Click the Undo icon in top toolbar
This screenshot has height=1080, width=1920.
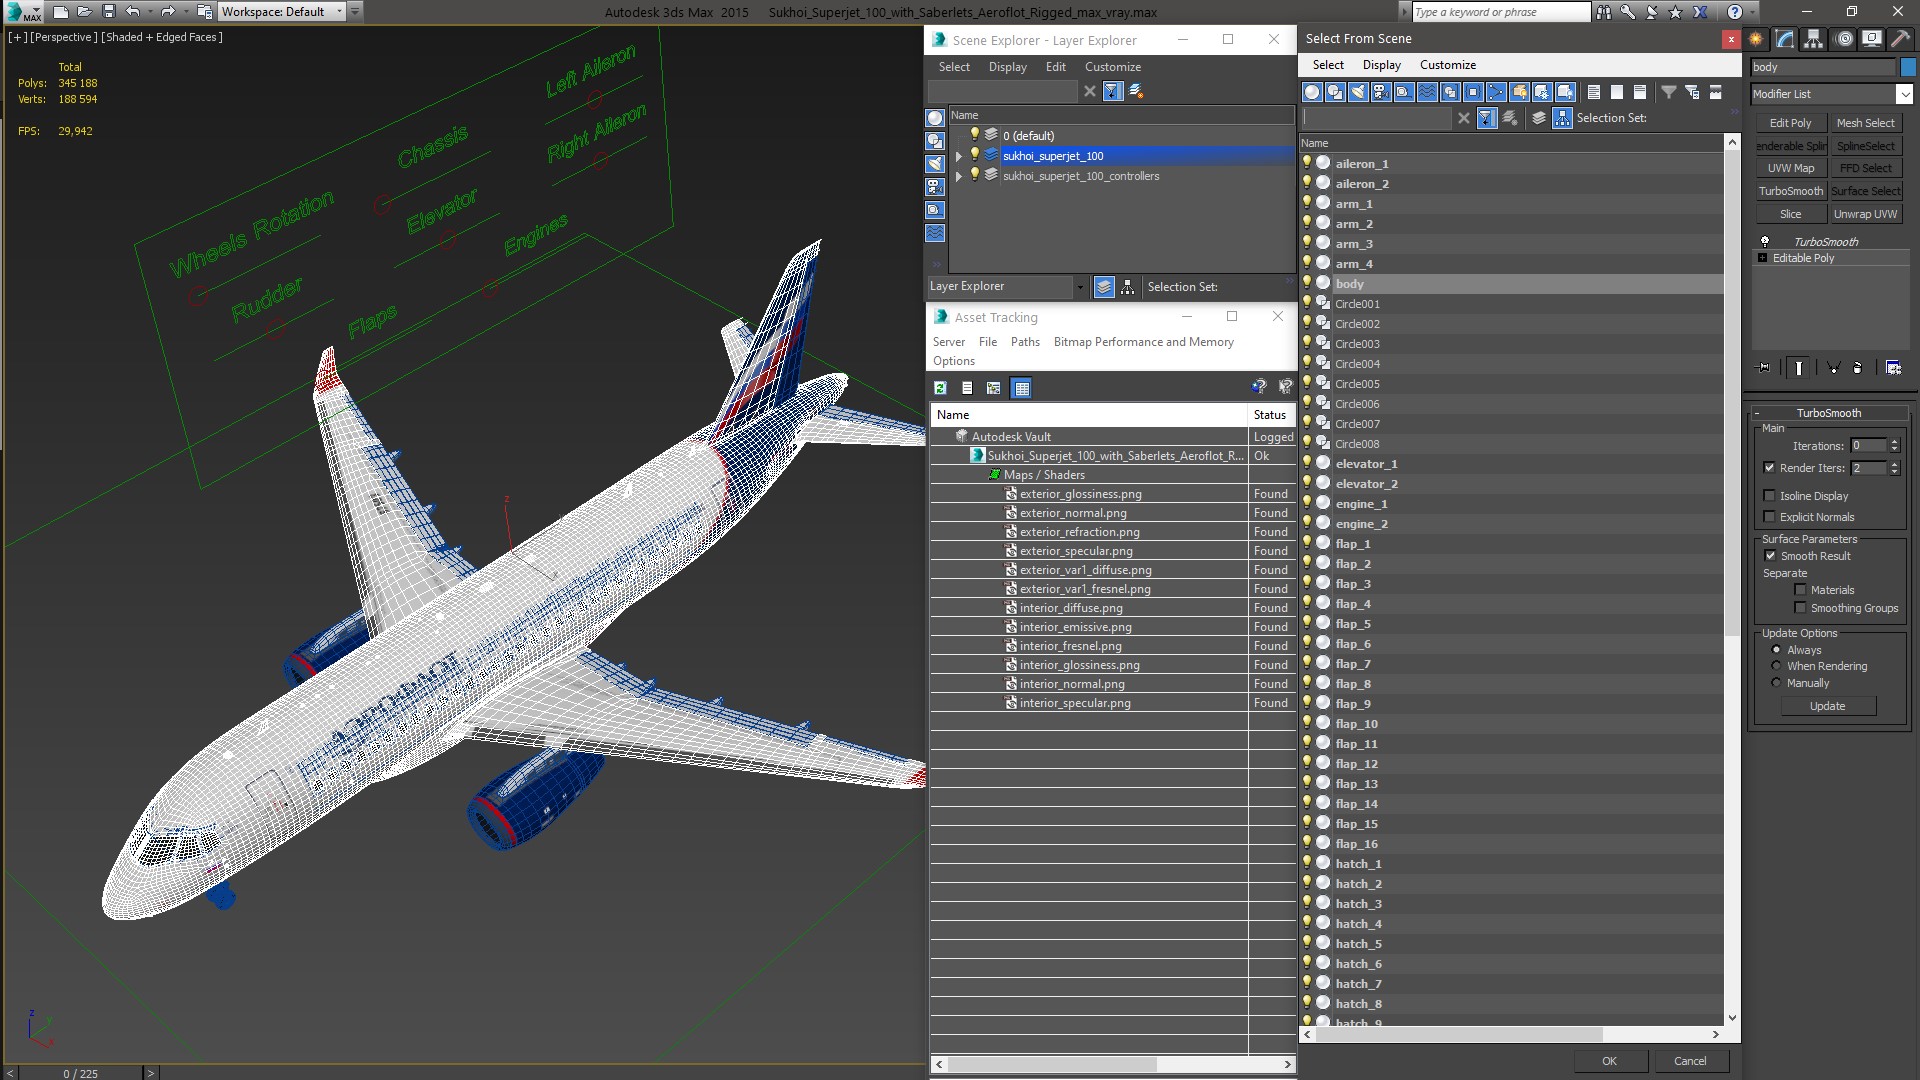click(x=132, y=12)
